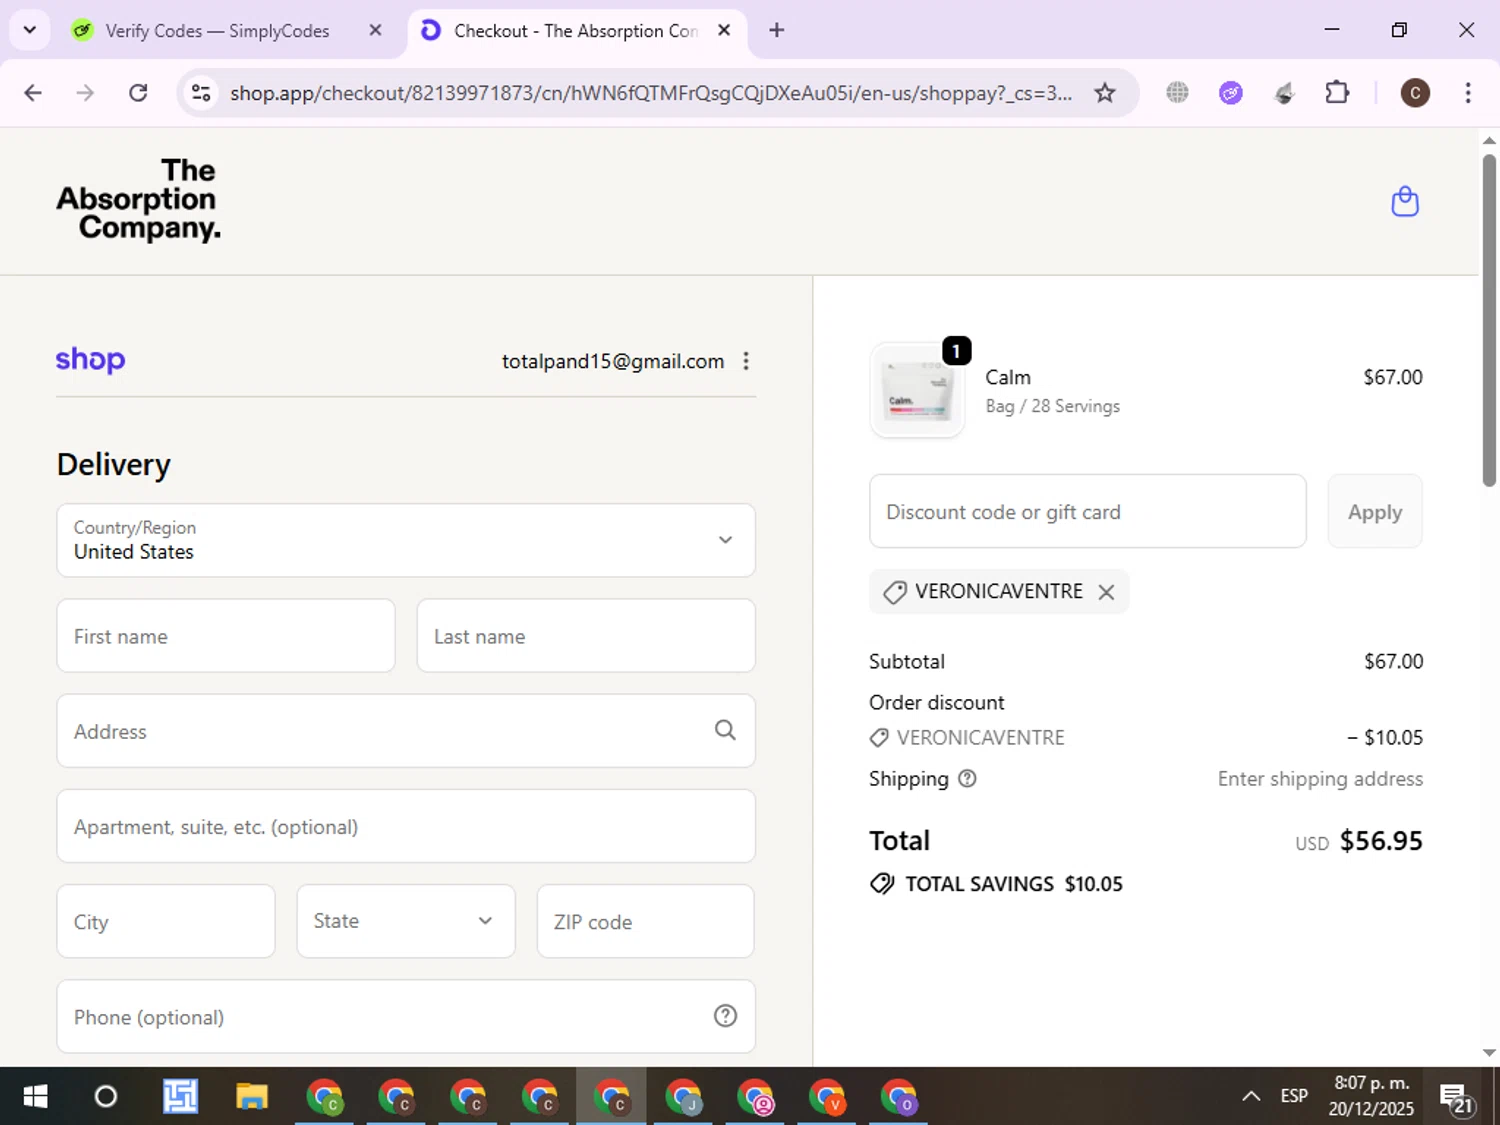Open Cortana search circle in taskbar

point(105,1096)
